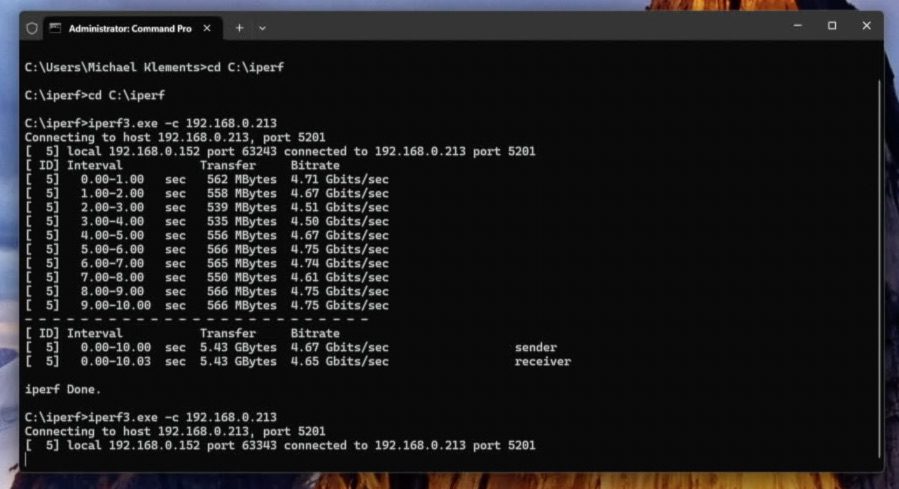Click the 0.00-10.00 sec sender summary row
Image resolution: width=899 pixels, height=489 pixels.
point(291,347)
